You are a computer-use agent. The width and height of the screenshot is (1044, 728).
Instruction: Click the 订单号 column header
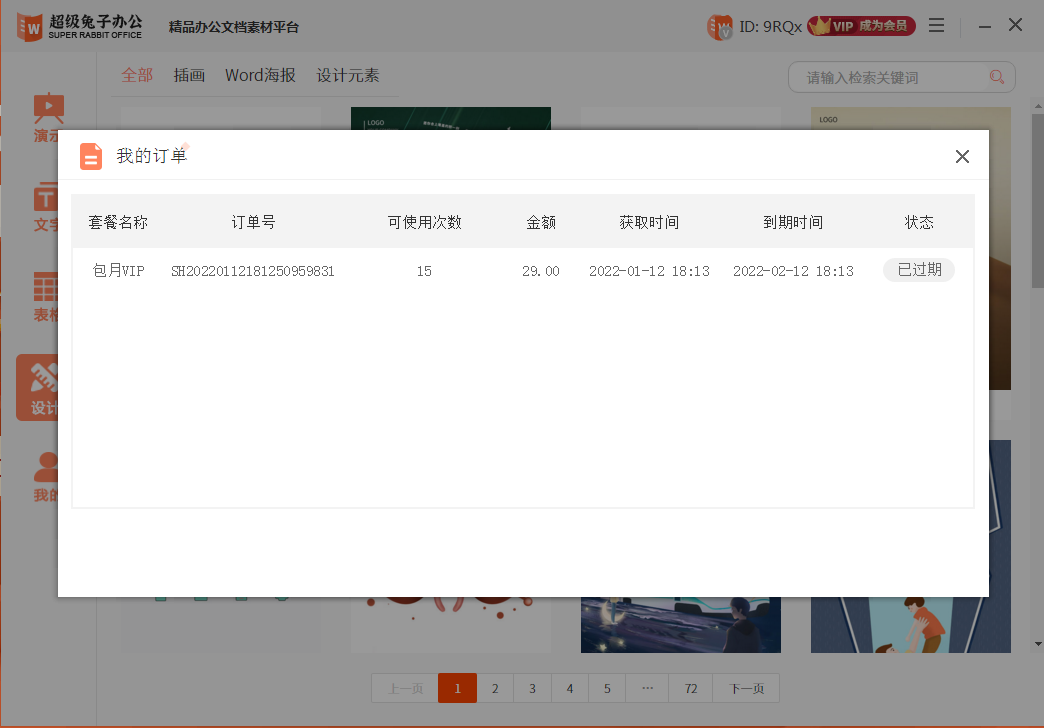(x=253, y=222)
